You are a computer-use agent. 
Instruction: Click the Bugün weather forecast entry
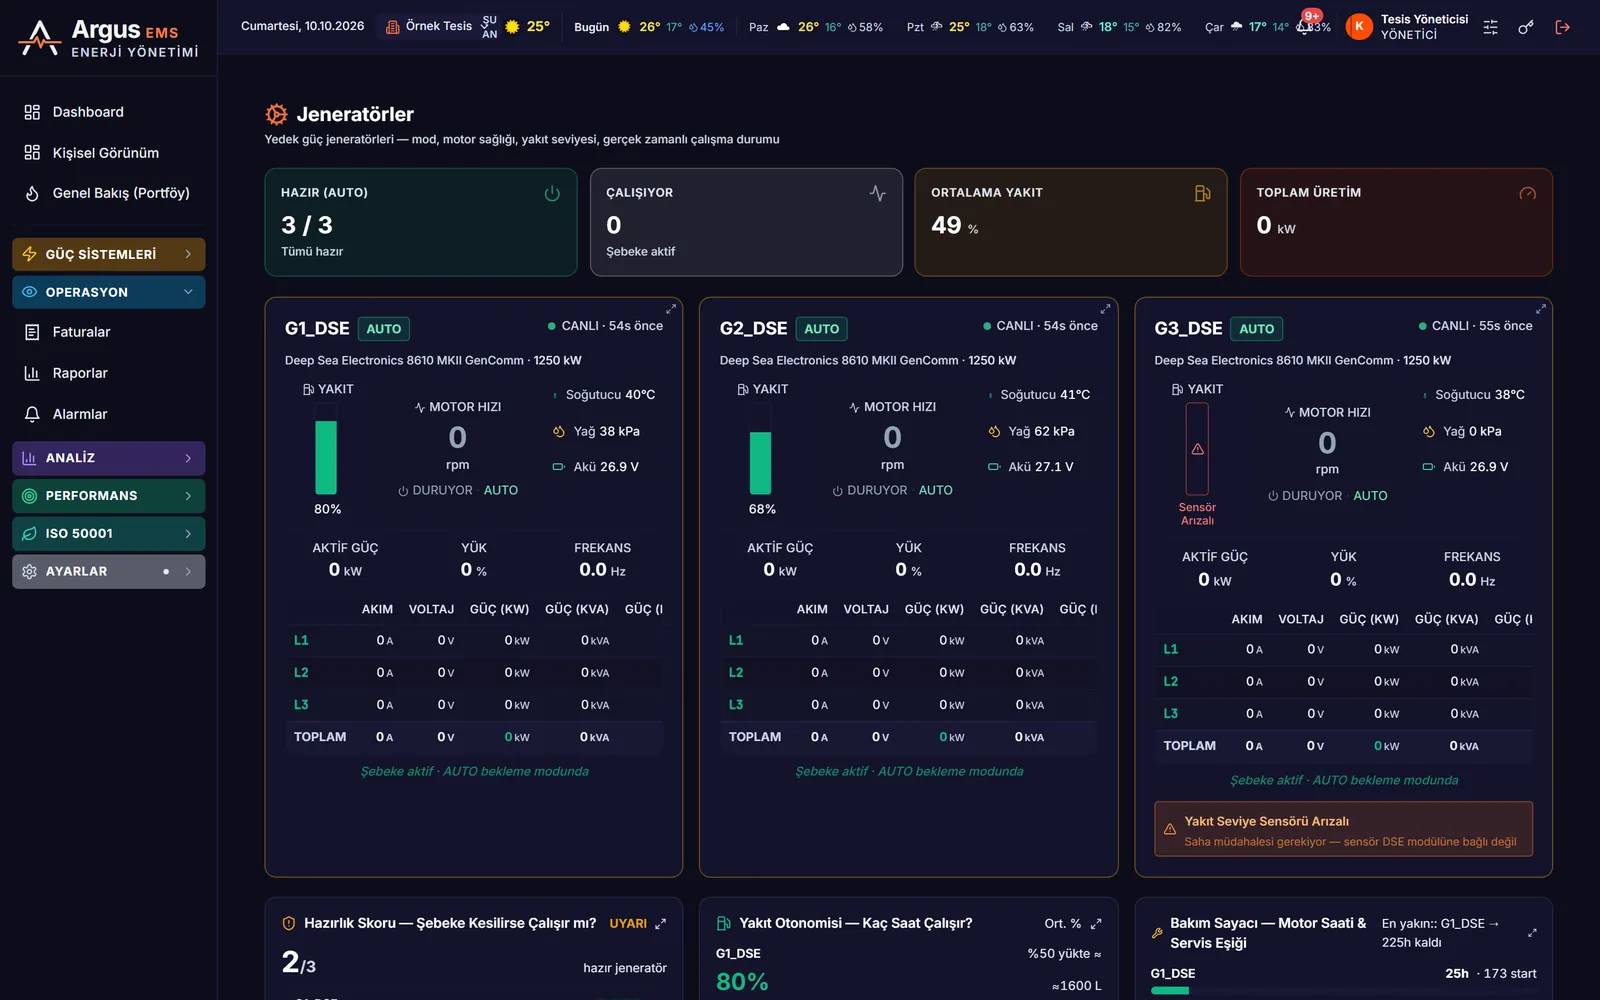click(649, 27)
